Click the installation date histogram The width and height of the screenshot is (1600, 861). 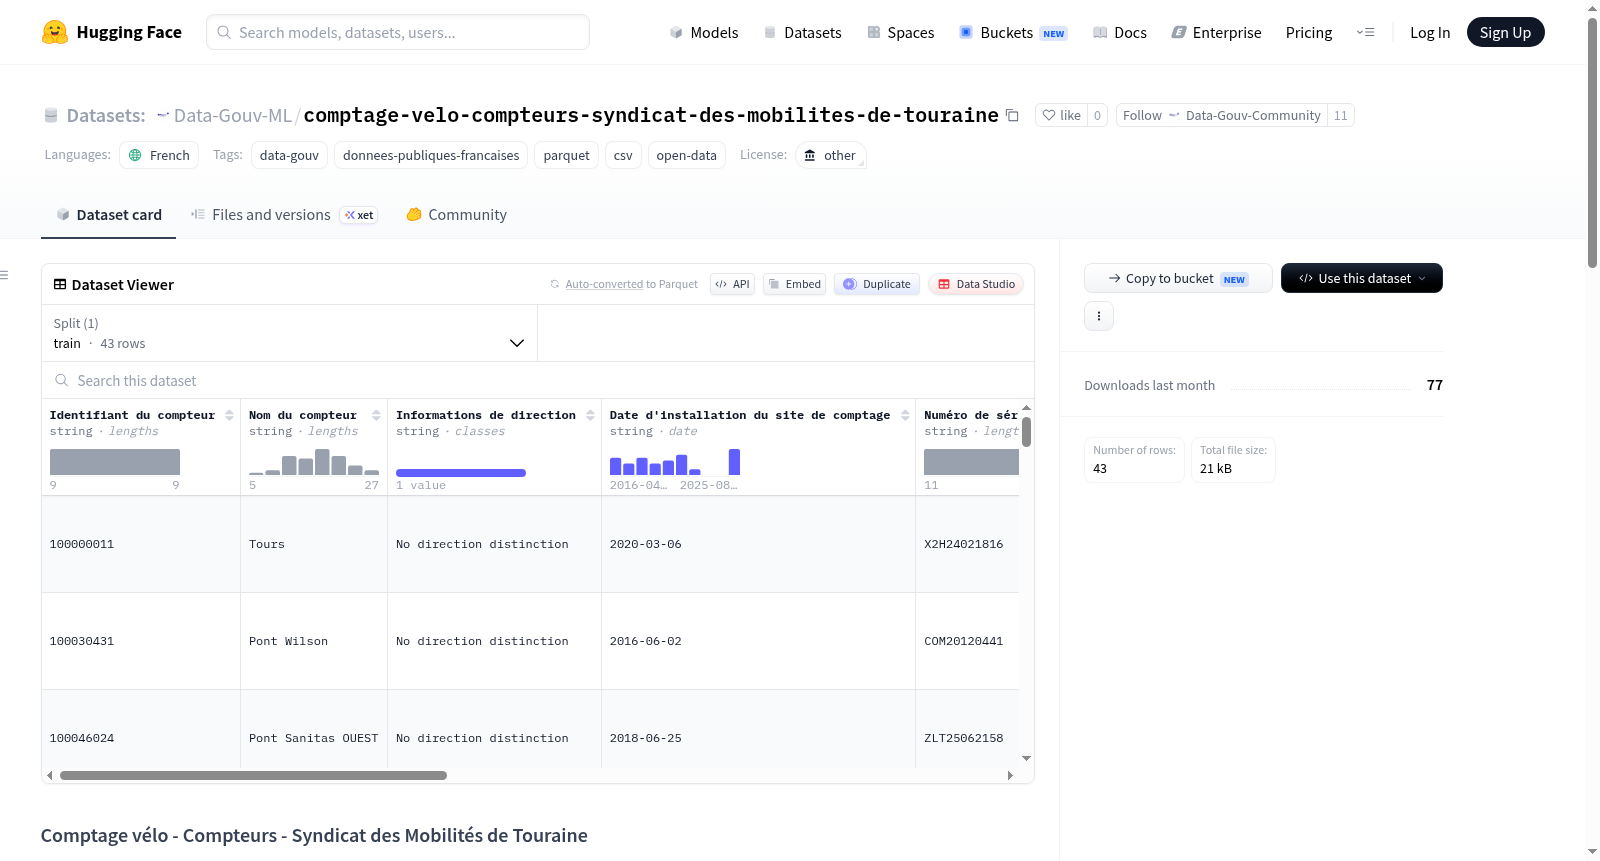click(x=675, y=461)
